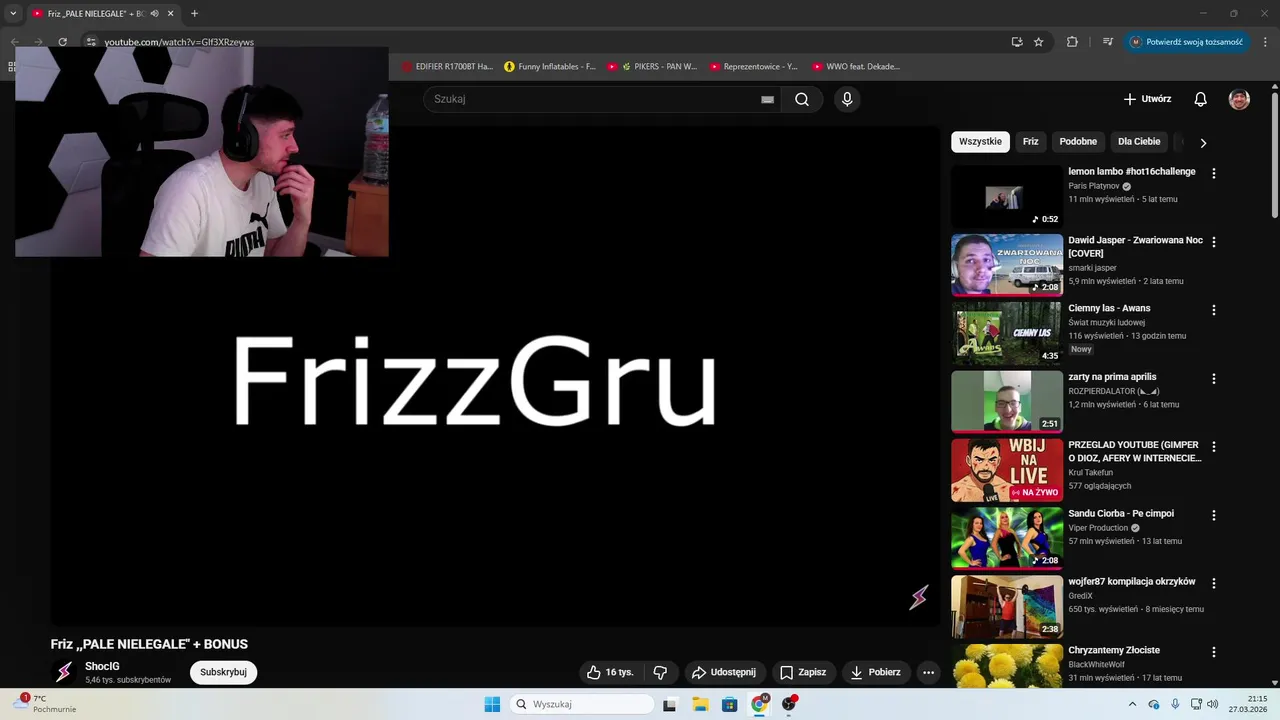Open EDIFIER R1700BT bookmark
This screenshot has width=1280, height=720.
pos(447,67)
